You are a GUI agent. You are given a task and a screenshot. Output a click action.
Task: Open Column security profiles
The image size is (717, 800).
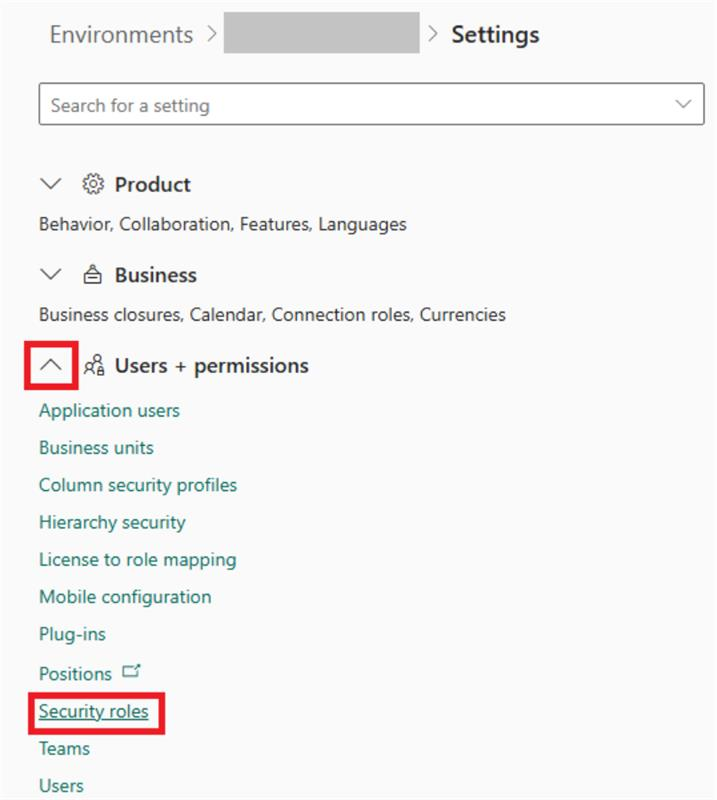138,485
